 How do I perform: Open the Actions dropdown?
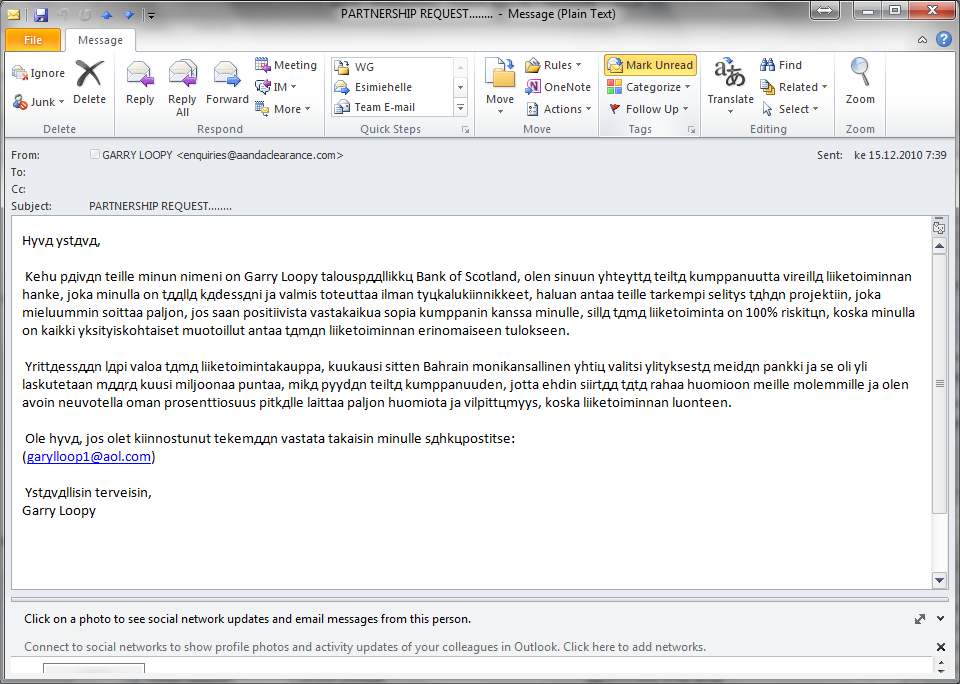(x=559, y=109)
